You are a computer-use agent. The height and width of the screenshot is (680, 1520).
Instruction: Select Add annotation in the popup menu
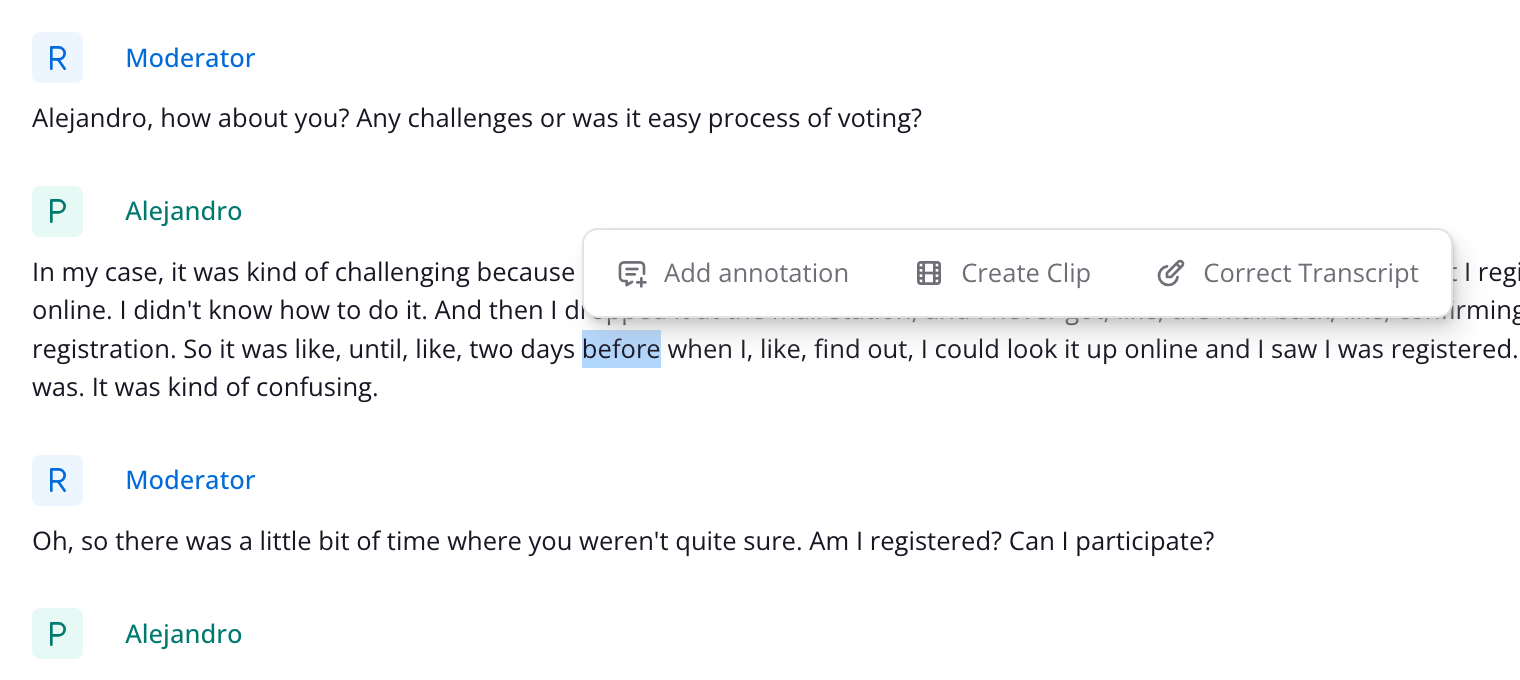733,274
